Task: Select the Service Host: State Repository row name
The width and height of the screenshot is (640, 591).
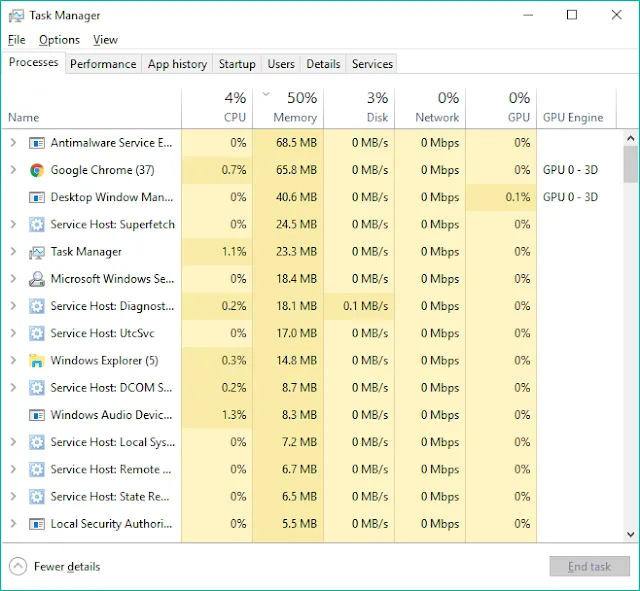Action: coord(110,497)
